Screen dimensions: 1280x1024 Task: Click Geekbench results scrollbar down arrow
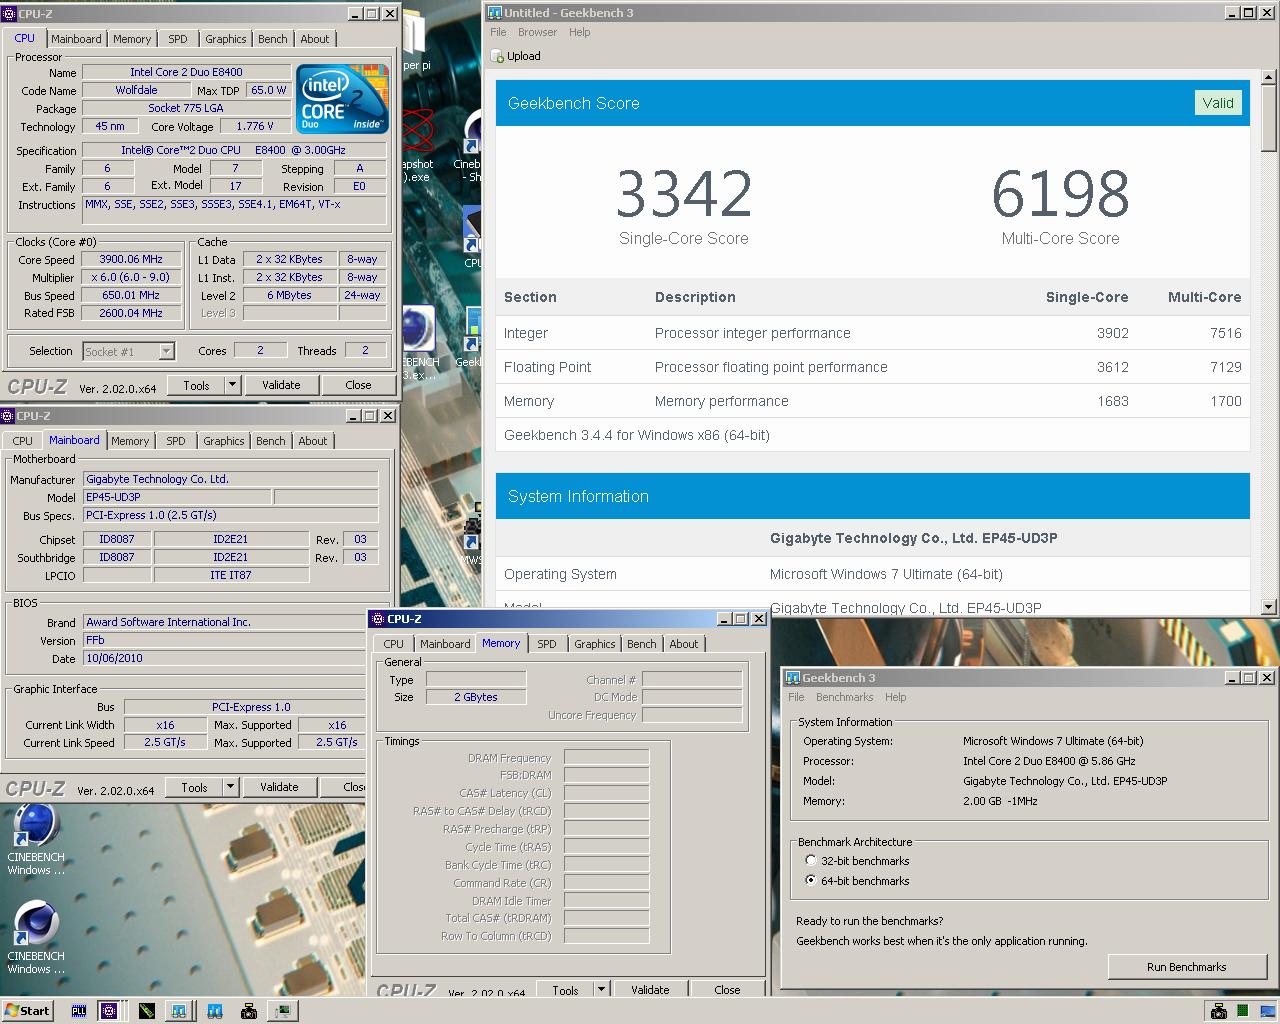(1269, 606)
